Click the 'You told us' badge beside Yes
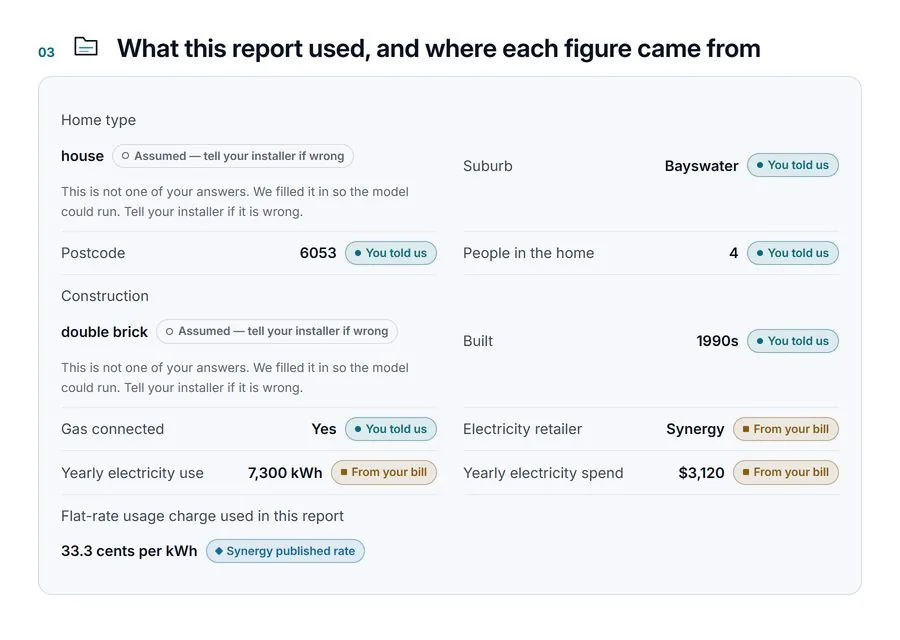Viewport: 900px width, 640px height. click(391, 429)
